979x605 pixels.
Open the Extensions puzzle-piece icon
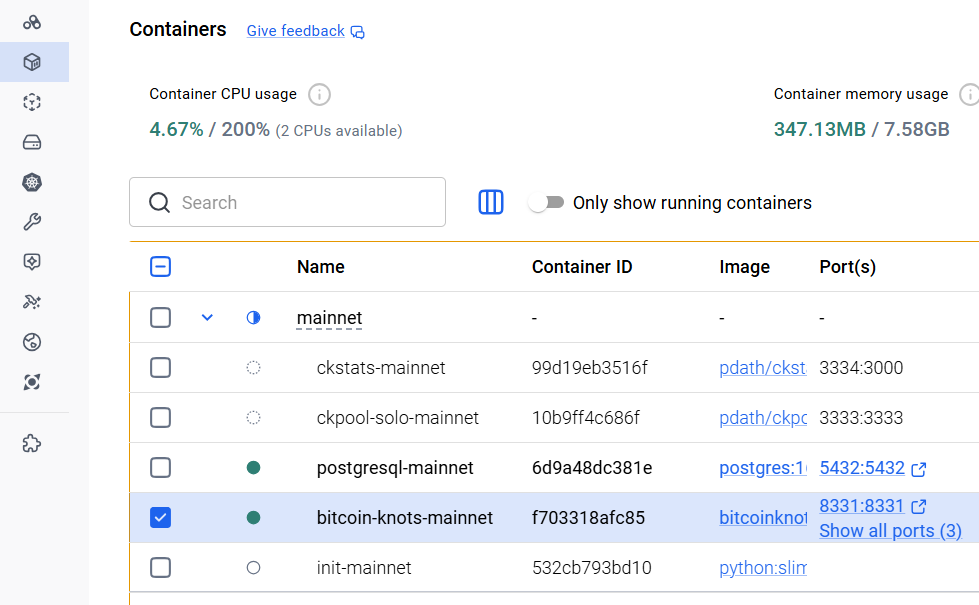32,443
